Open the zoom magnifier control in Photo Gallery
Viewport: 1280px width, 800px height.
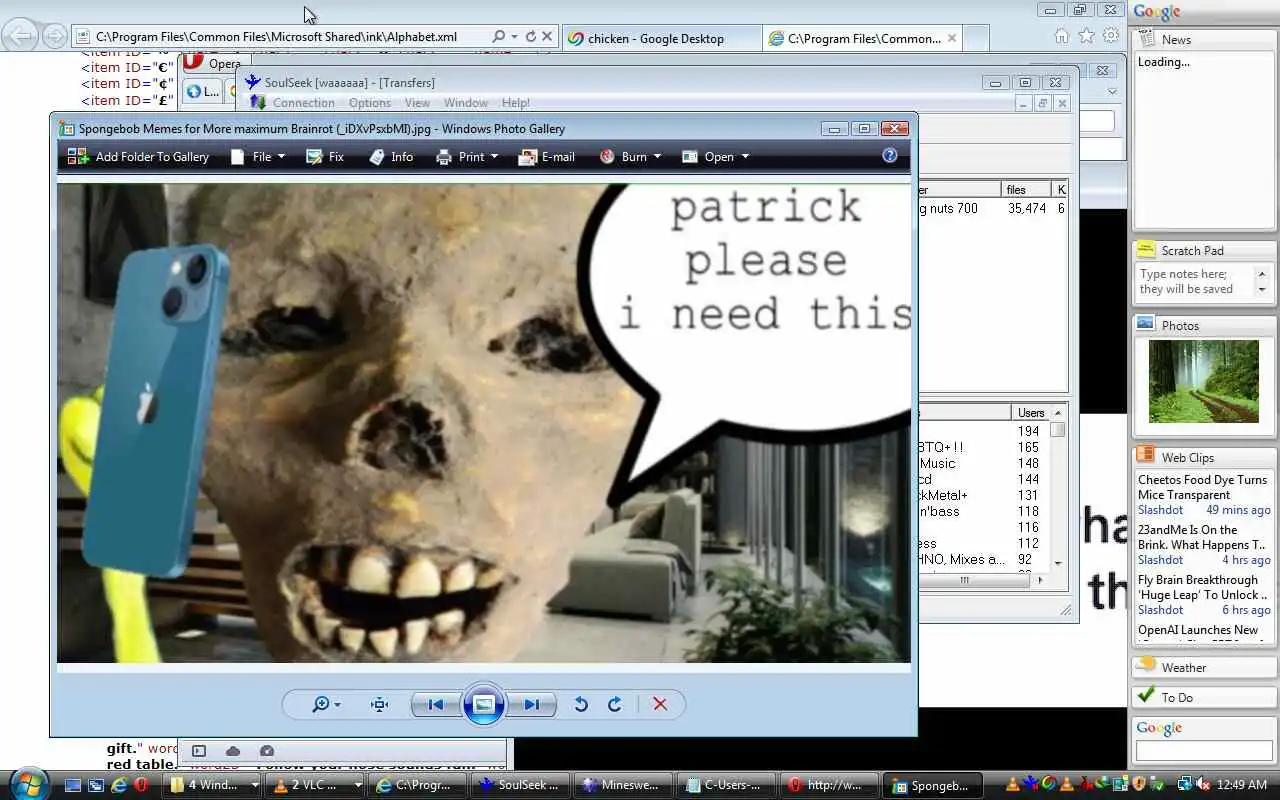[x=325, y=705]
